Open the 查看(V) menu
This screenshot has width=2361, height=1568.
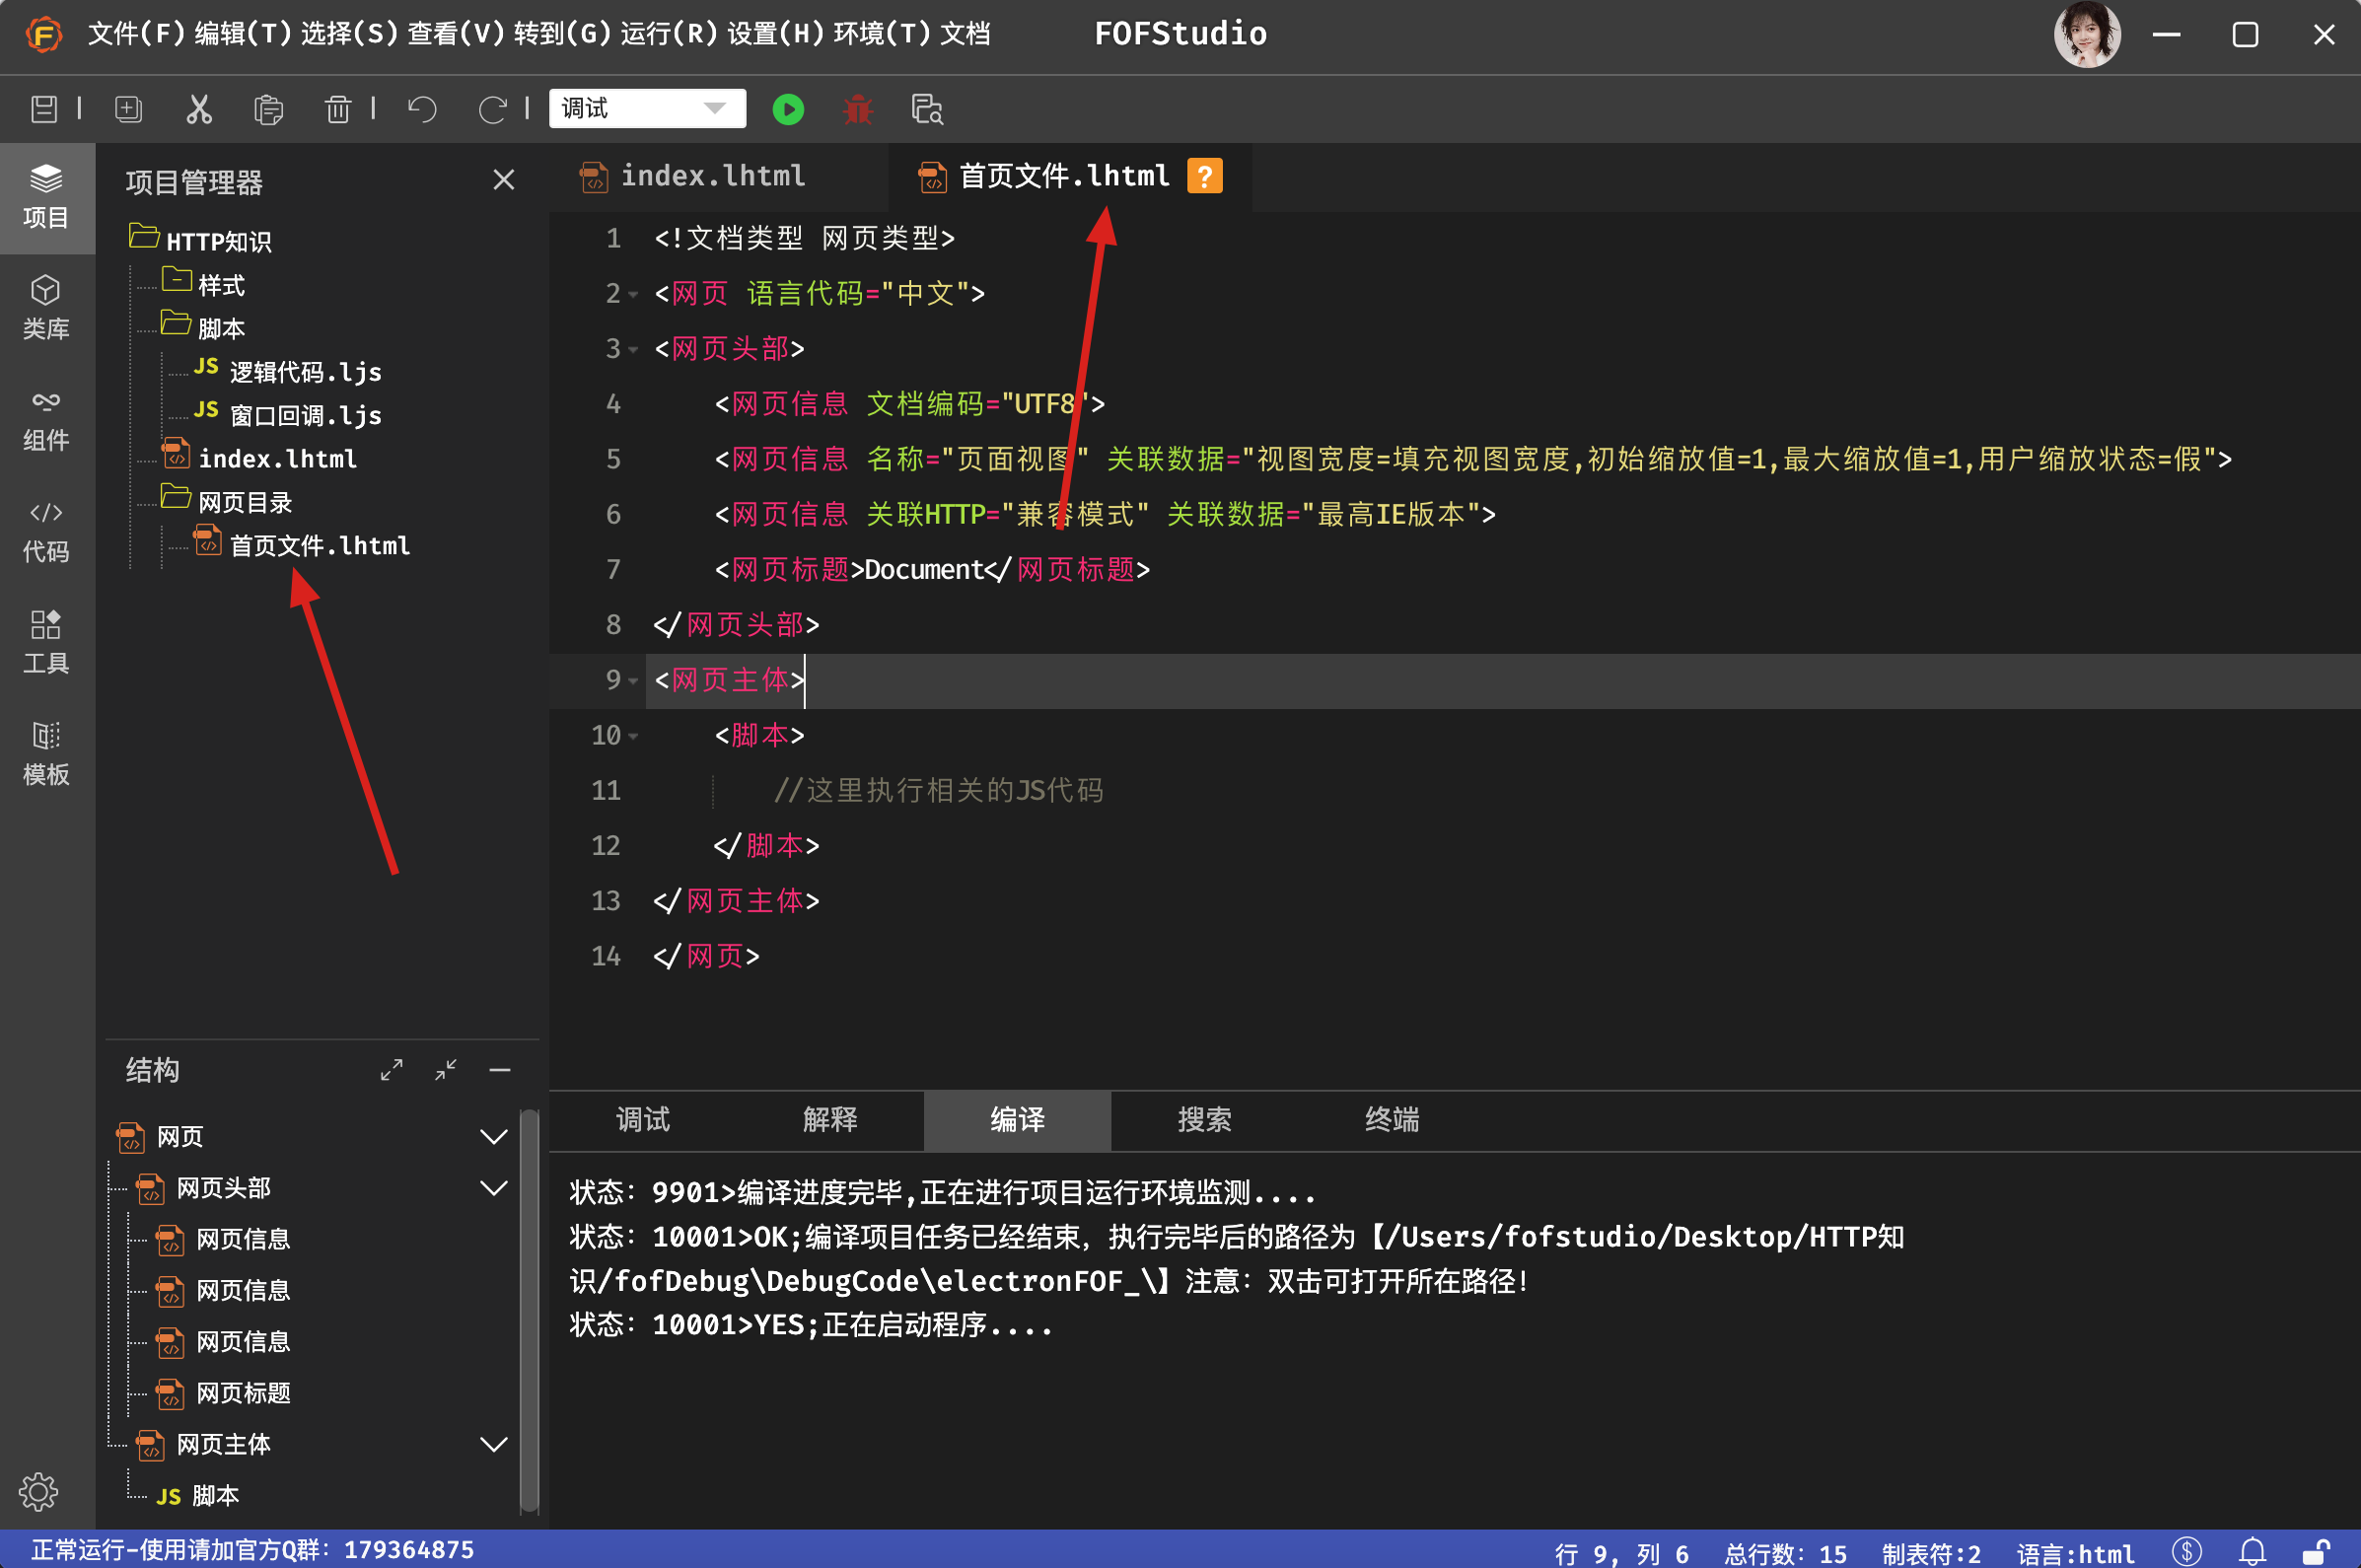click(455, 34)
